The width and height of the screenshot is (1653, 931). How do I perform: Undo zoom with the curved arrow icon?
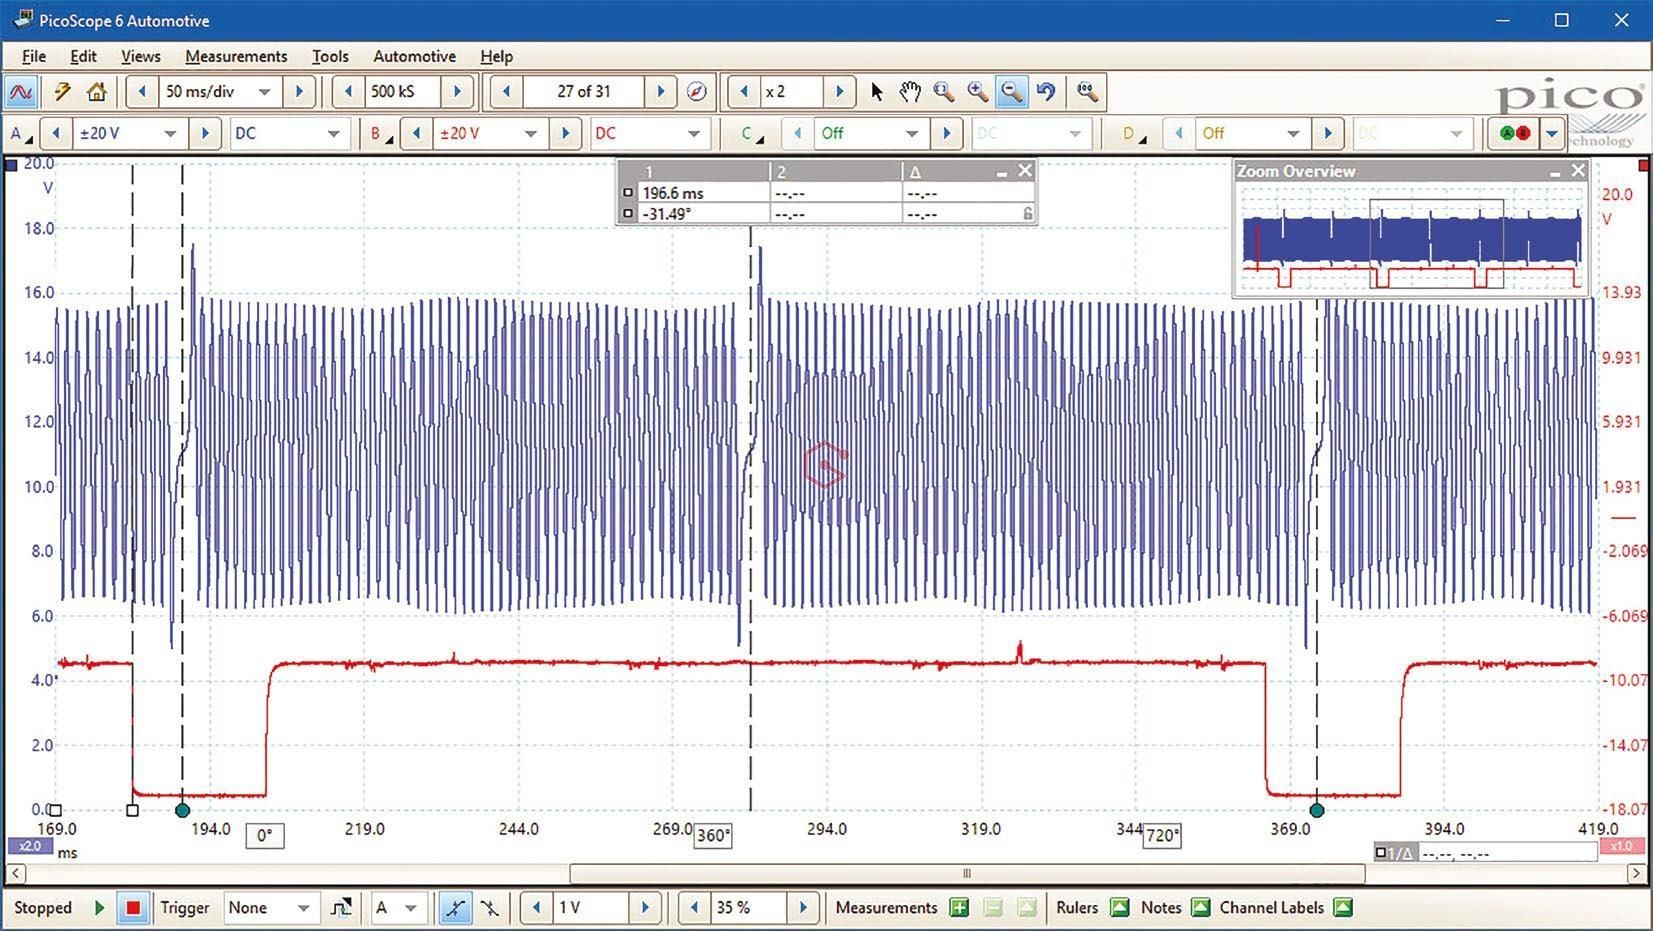[x=1046, y=92]
